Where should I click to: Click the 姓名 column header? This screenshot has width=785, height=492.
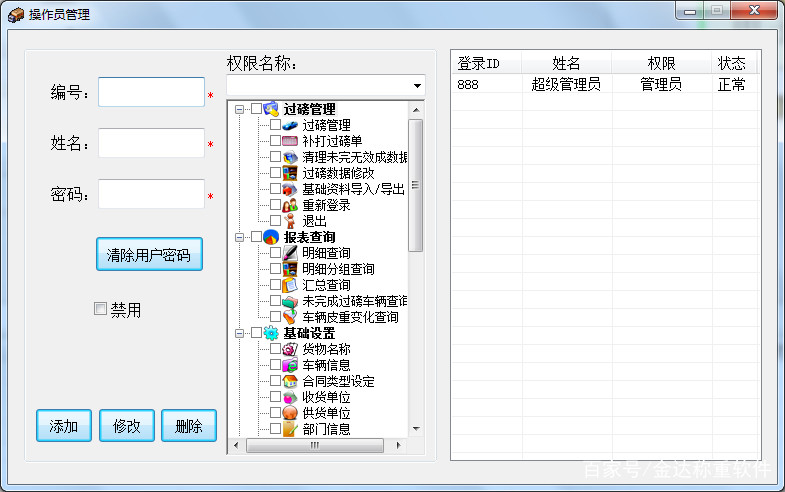[566, 63]
